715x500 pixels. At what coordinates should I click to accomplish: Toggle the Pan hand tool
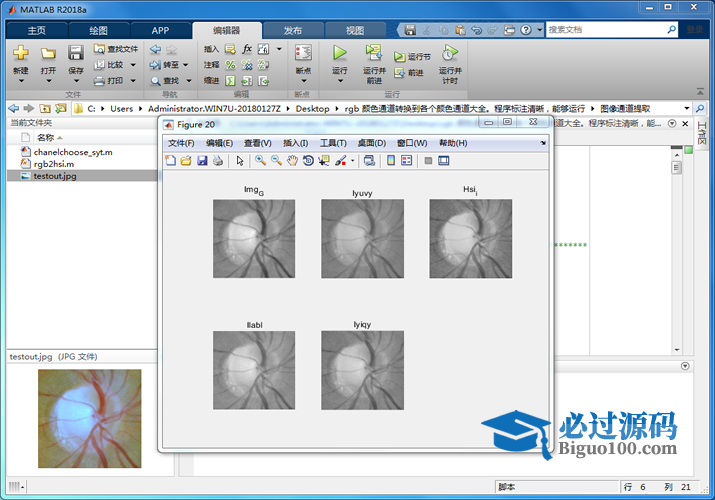[291, 160]
